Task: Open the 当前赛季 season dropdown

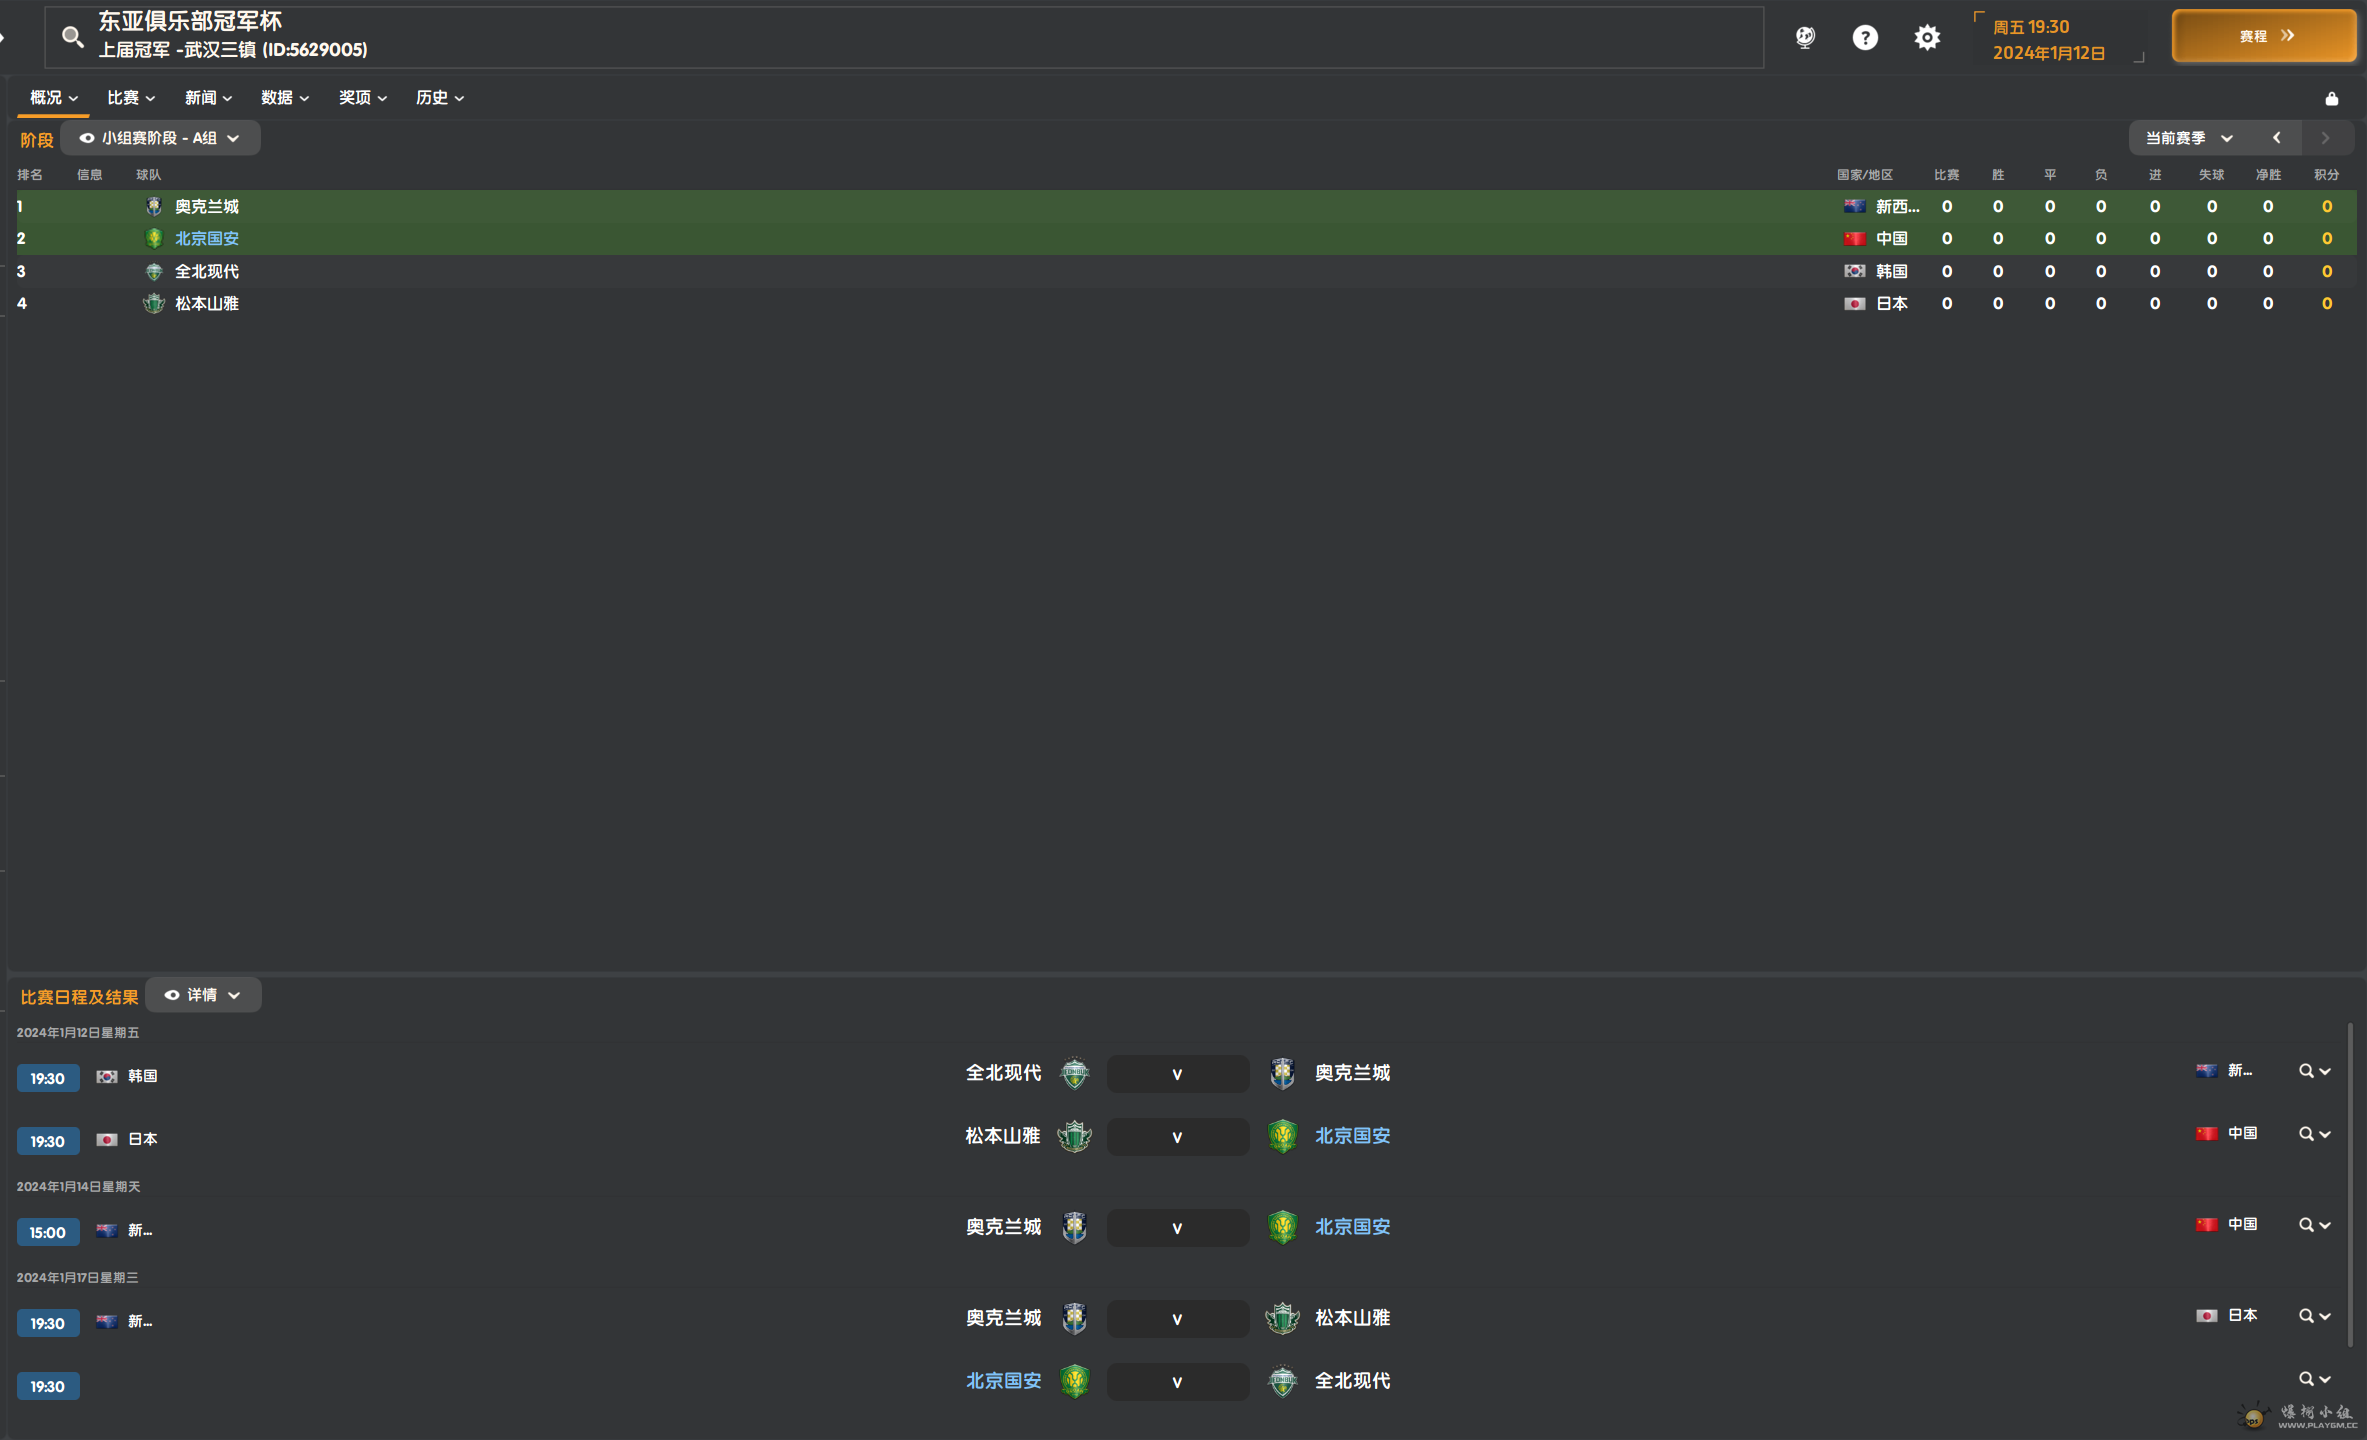Action: coord(2188,138)
